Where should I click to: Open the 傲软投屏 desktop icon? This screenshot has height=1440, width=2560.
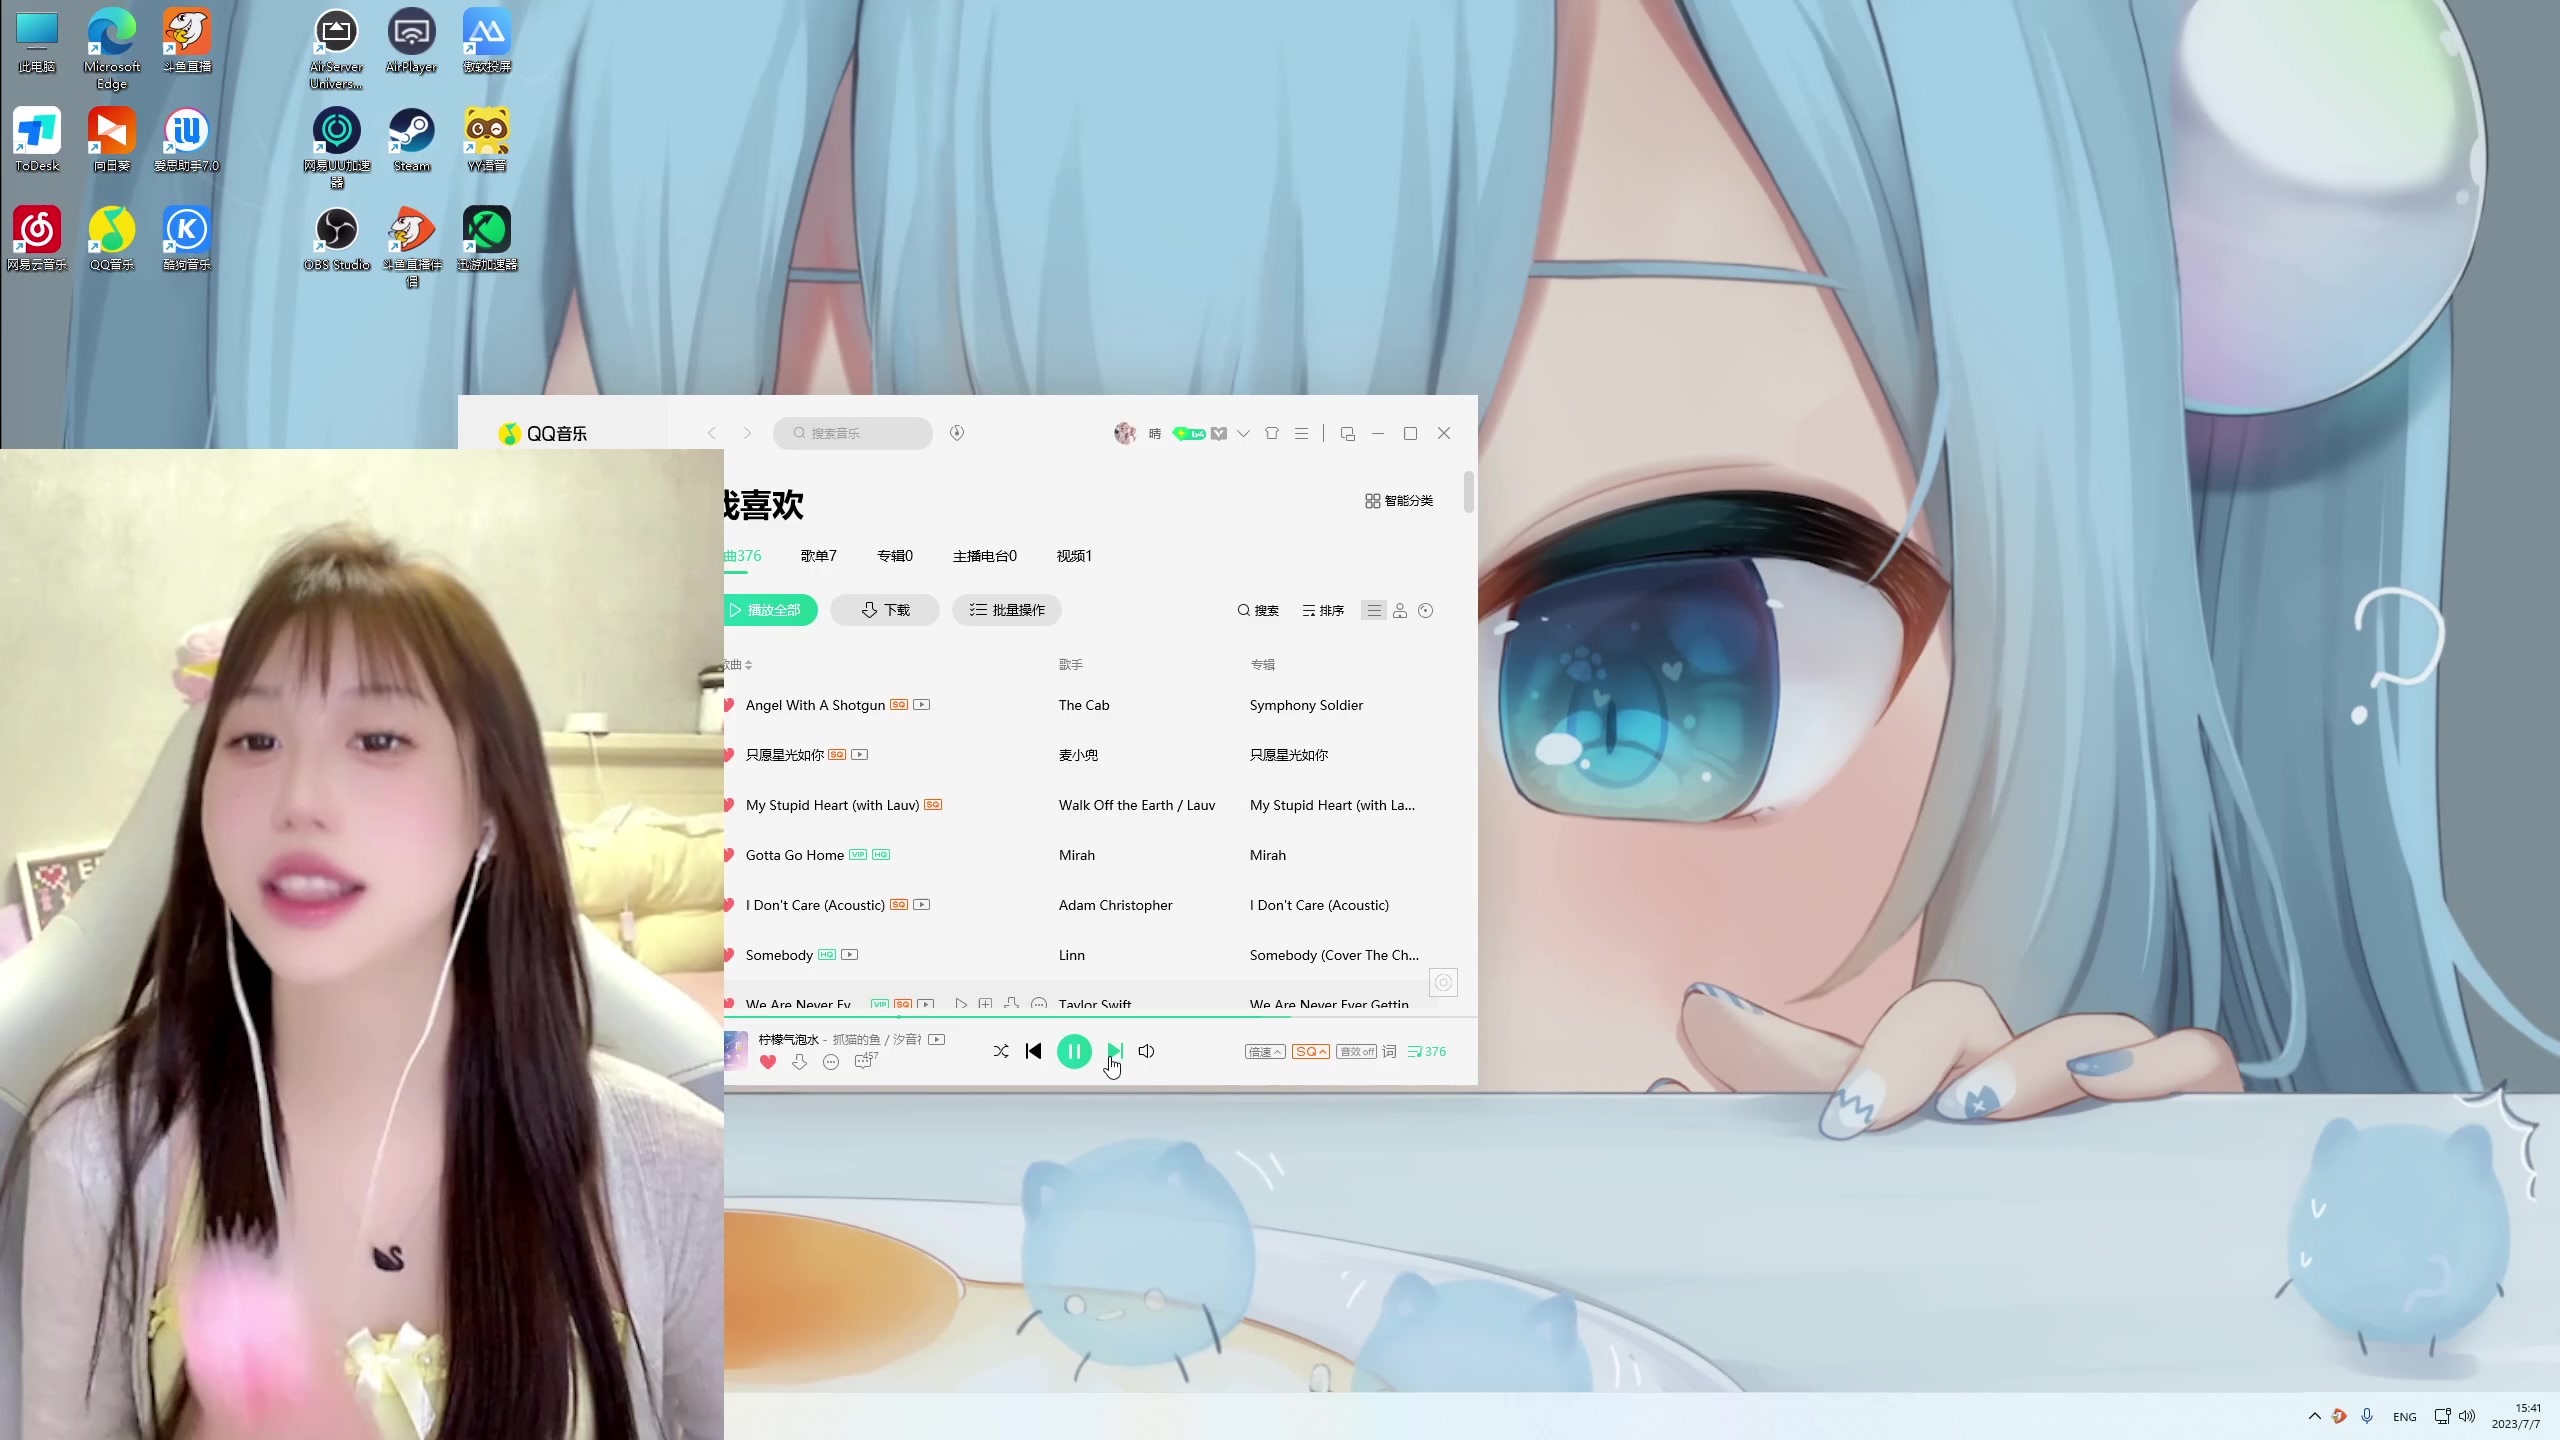coord(487,42)
